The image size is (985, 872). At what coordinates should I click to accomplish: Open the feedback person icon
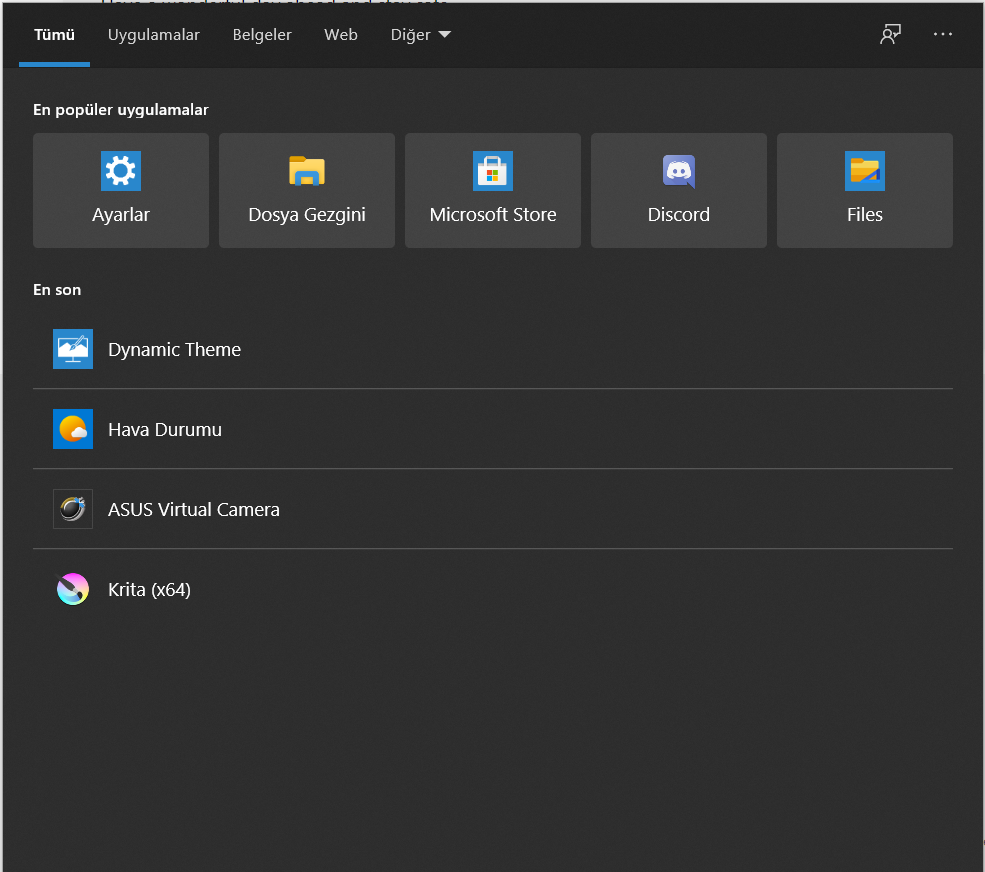[890, 34]
